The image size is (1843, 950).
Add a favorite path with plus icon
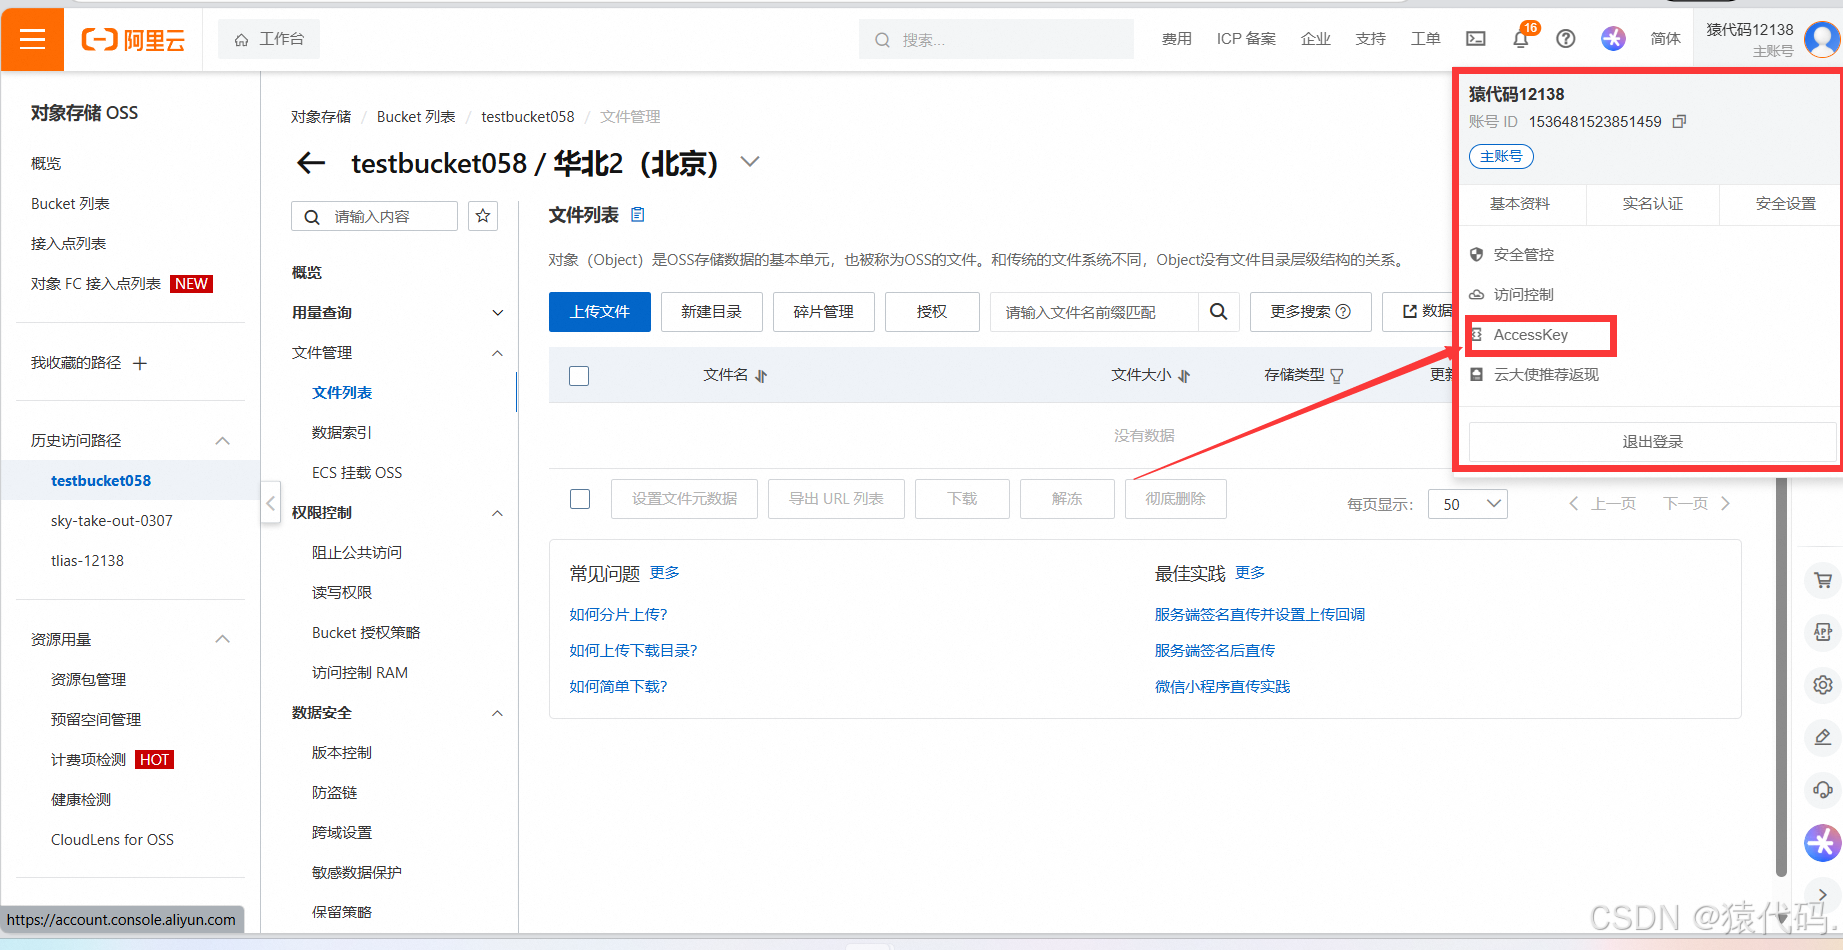(140, 363)
